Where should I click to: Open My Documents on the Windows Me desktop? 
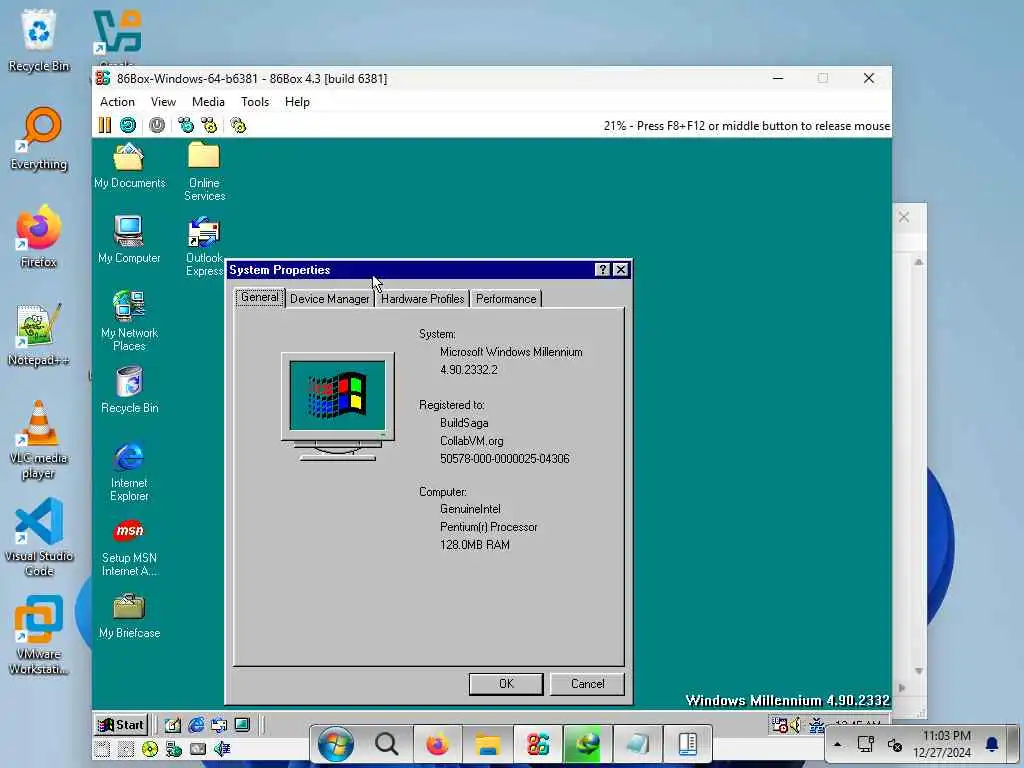pyautogui.click(x=129, y=166)
